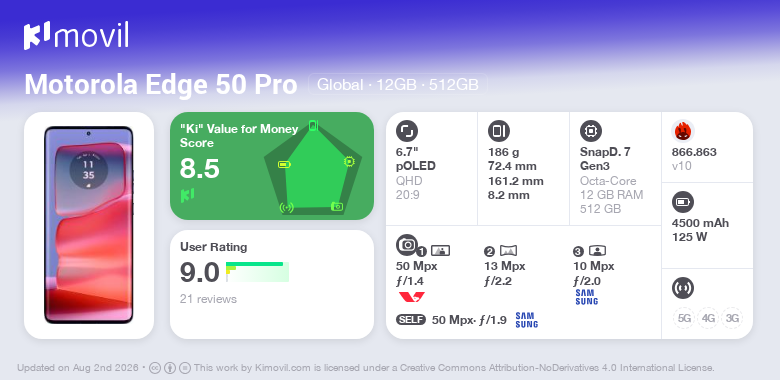
Task: Click the Motorola Edge 50 Pro title
Action: point(161,85)
